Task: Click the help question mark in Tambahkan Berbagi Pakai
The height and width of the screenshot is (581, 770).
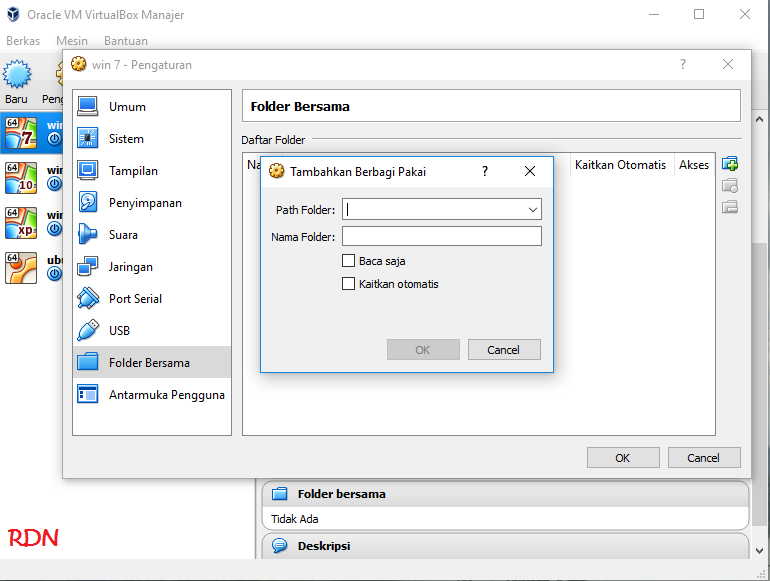Action: pyautogui.click(x=485, y=171)
